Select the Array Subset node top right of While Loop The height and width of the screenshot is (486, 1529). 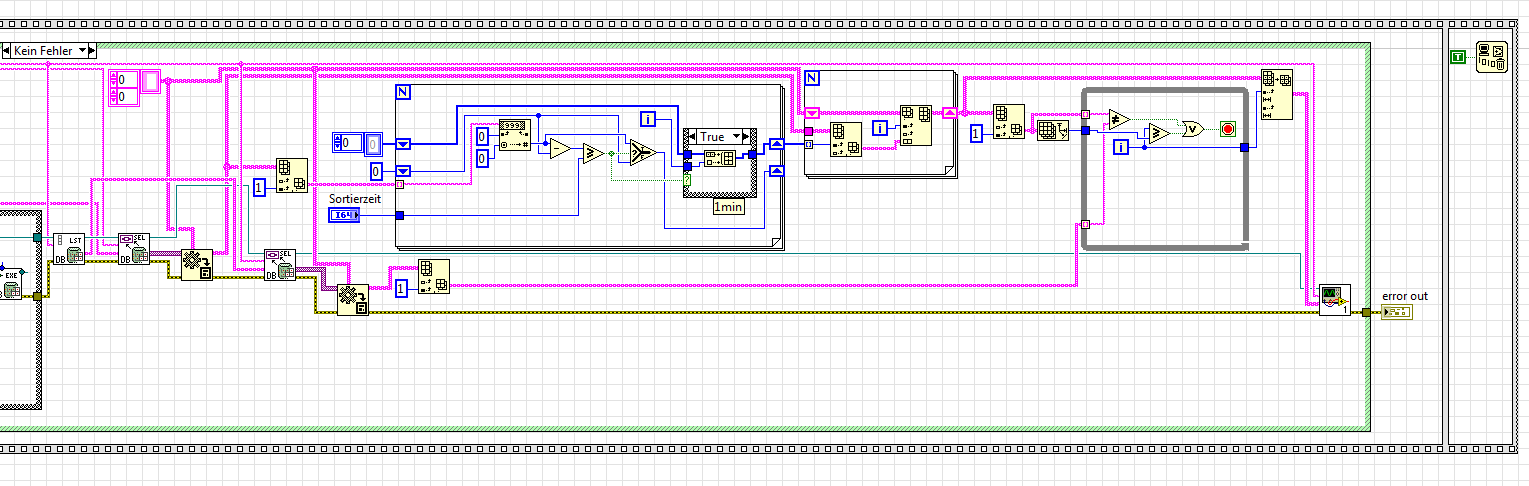tap(1276, 93)
